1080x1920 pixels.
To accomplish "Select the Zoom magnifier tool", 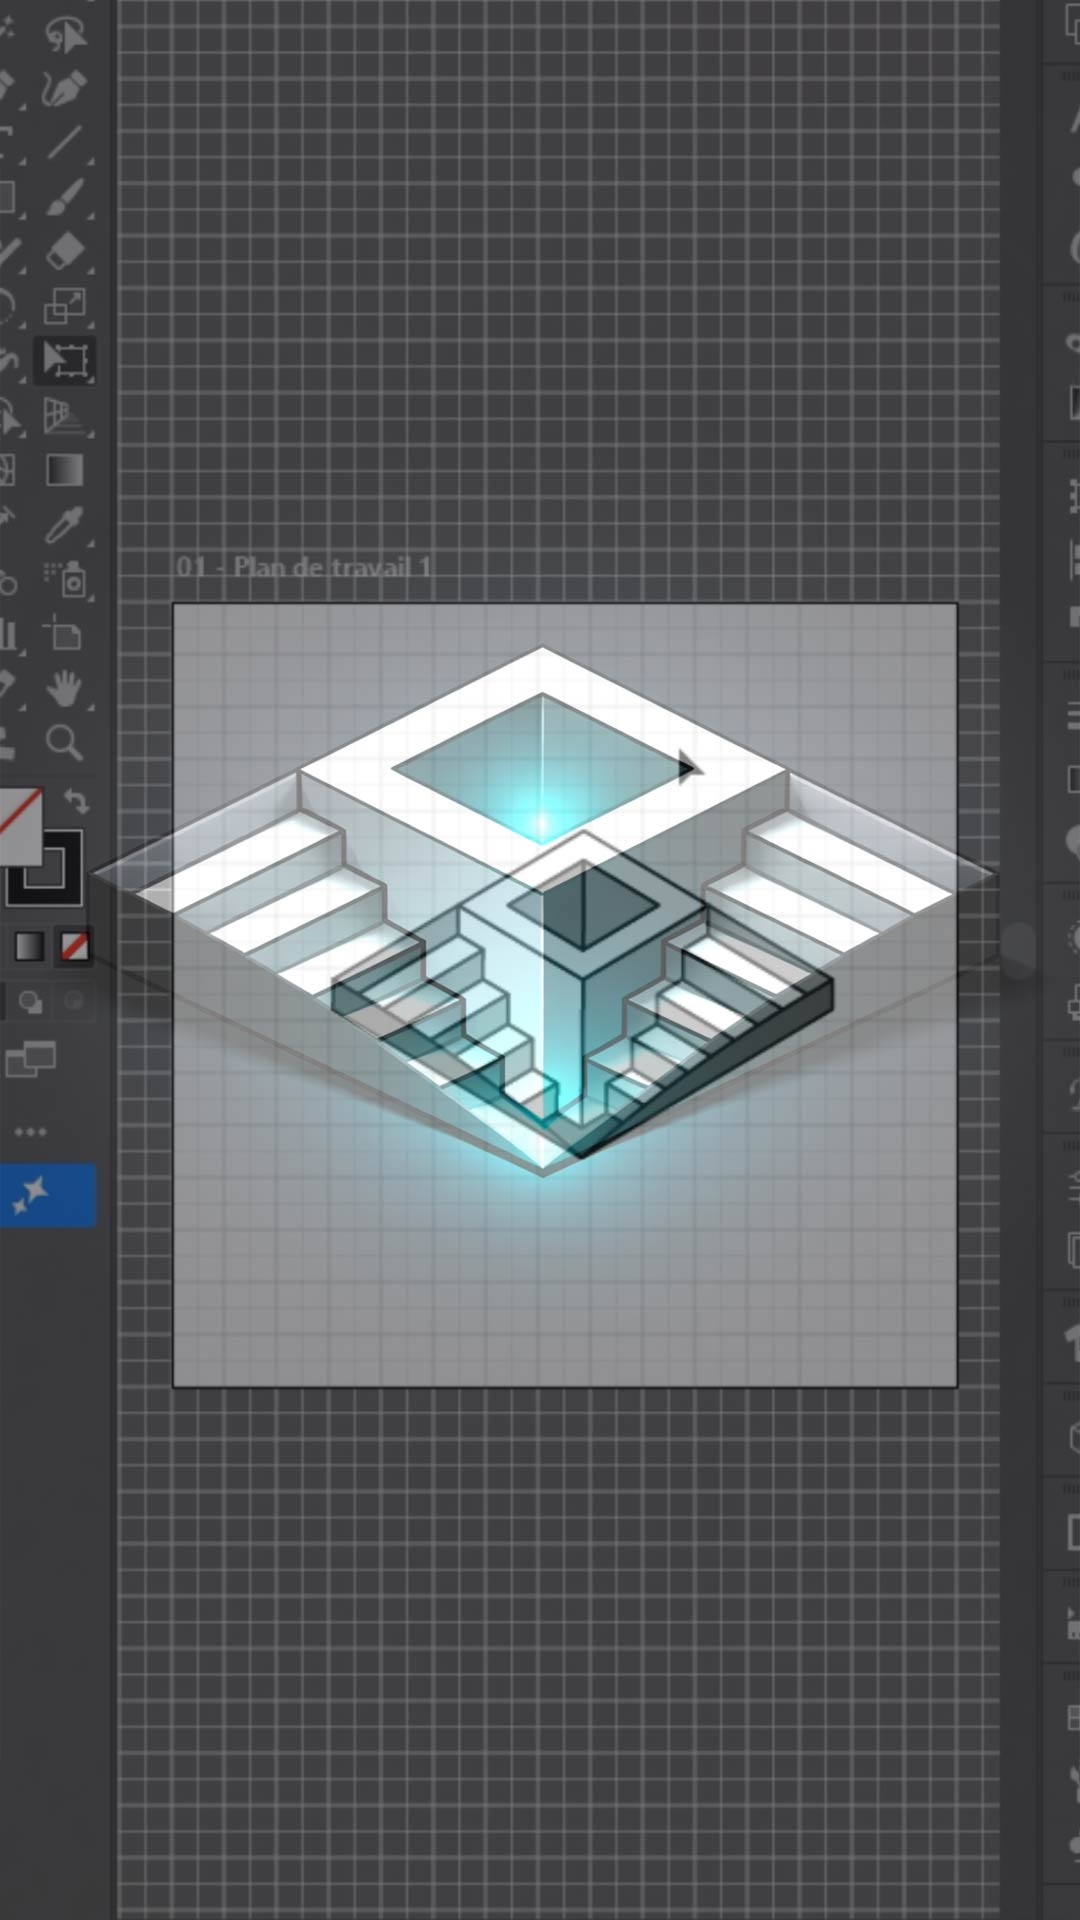I will pos(64,743).
